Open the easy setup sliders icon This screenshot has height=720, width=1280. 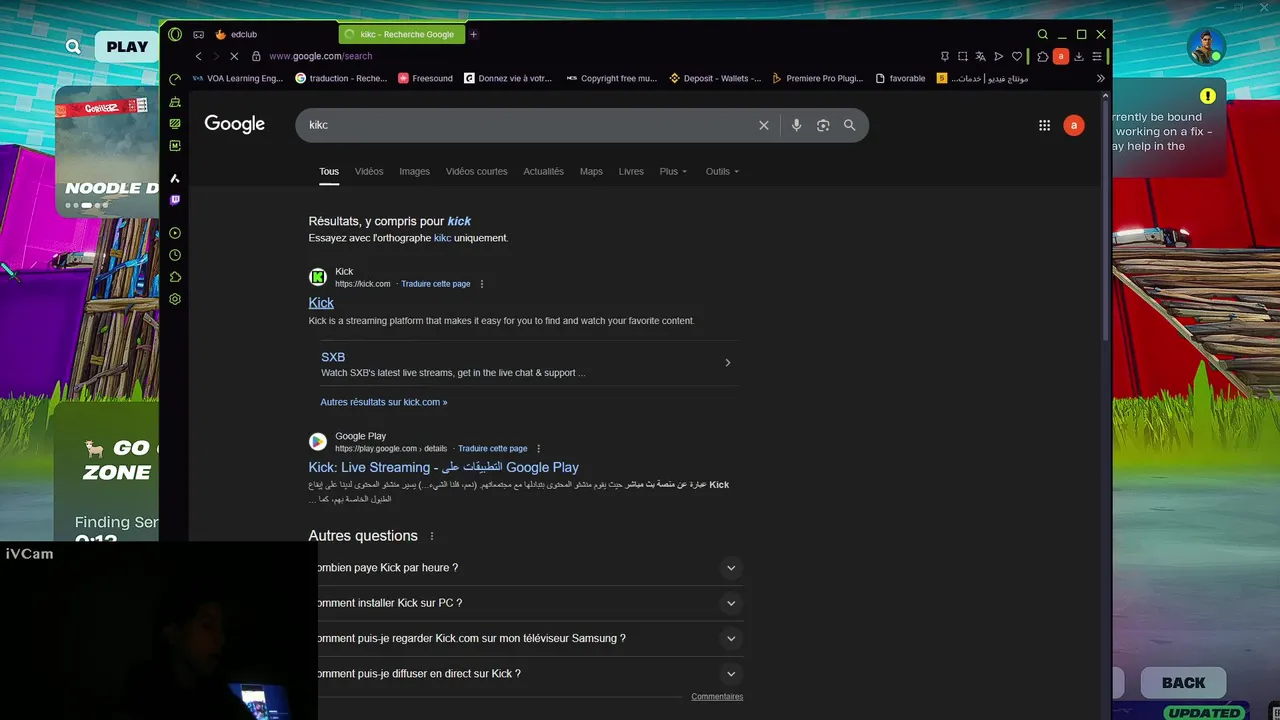1097,56
